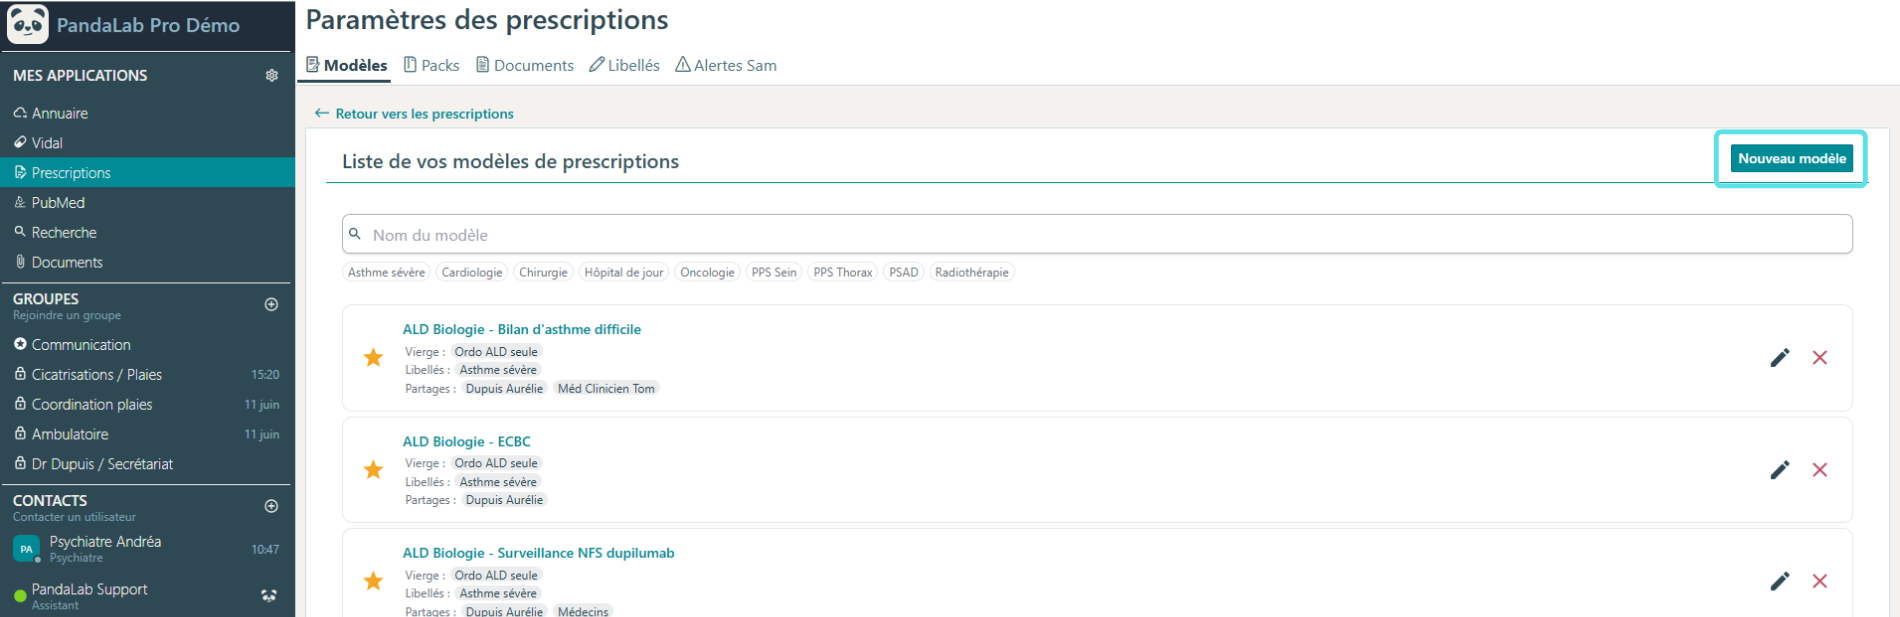Open ALD Biologie - Surveillance NFS dupilumab title
1900x617 pixels.
539,553
